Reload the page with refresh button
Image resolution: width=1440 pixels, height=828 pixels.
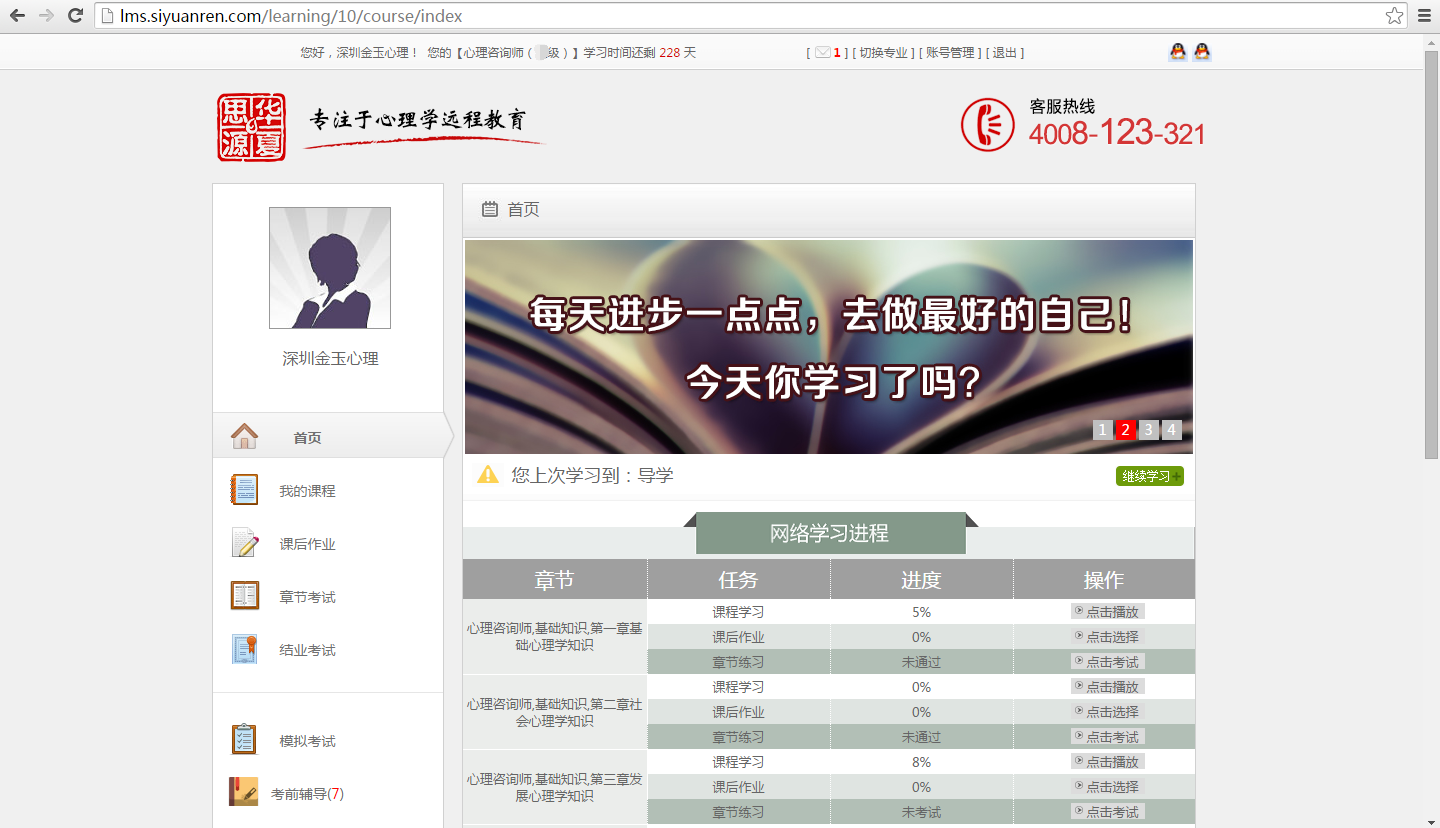coord(75,16)
